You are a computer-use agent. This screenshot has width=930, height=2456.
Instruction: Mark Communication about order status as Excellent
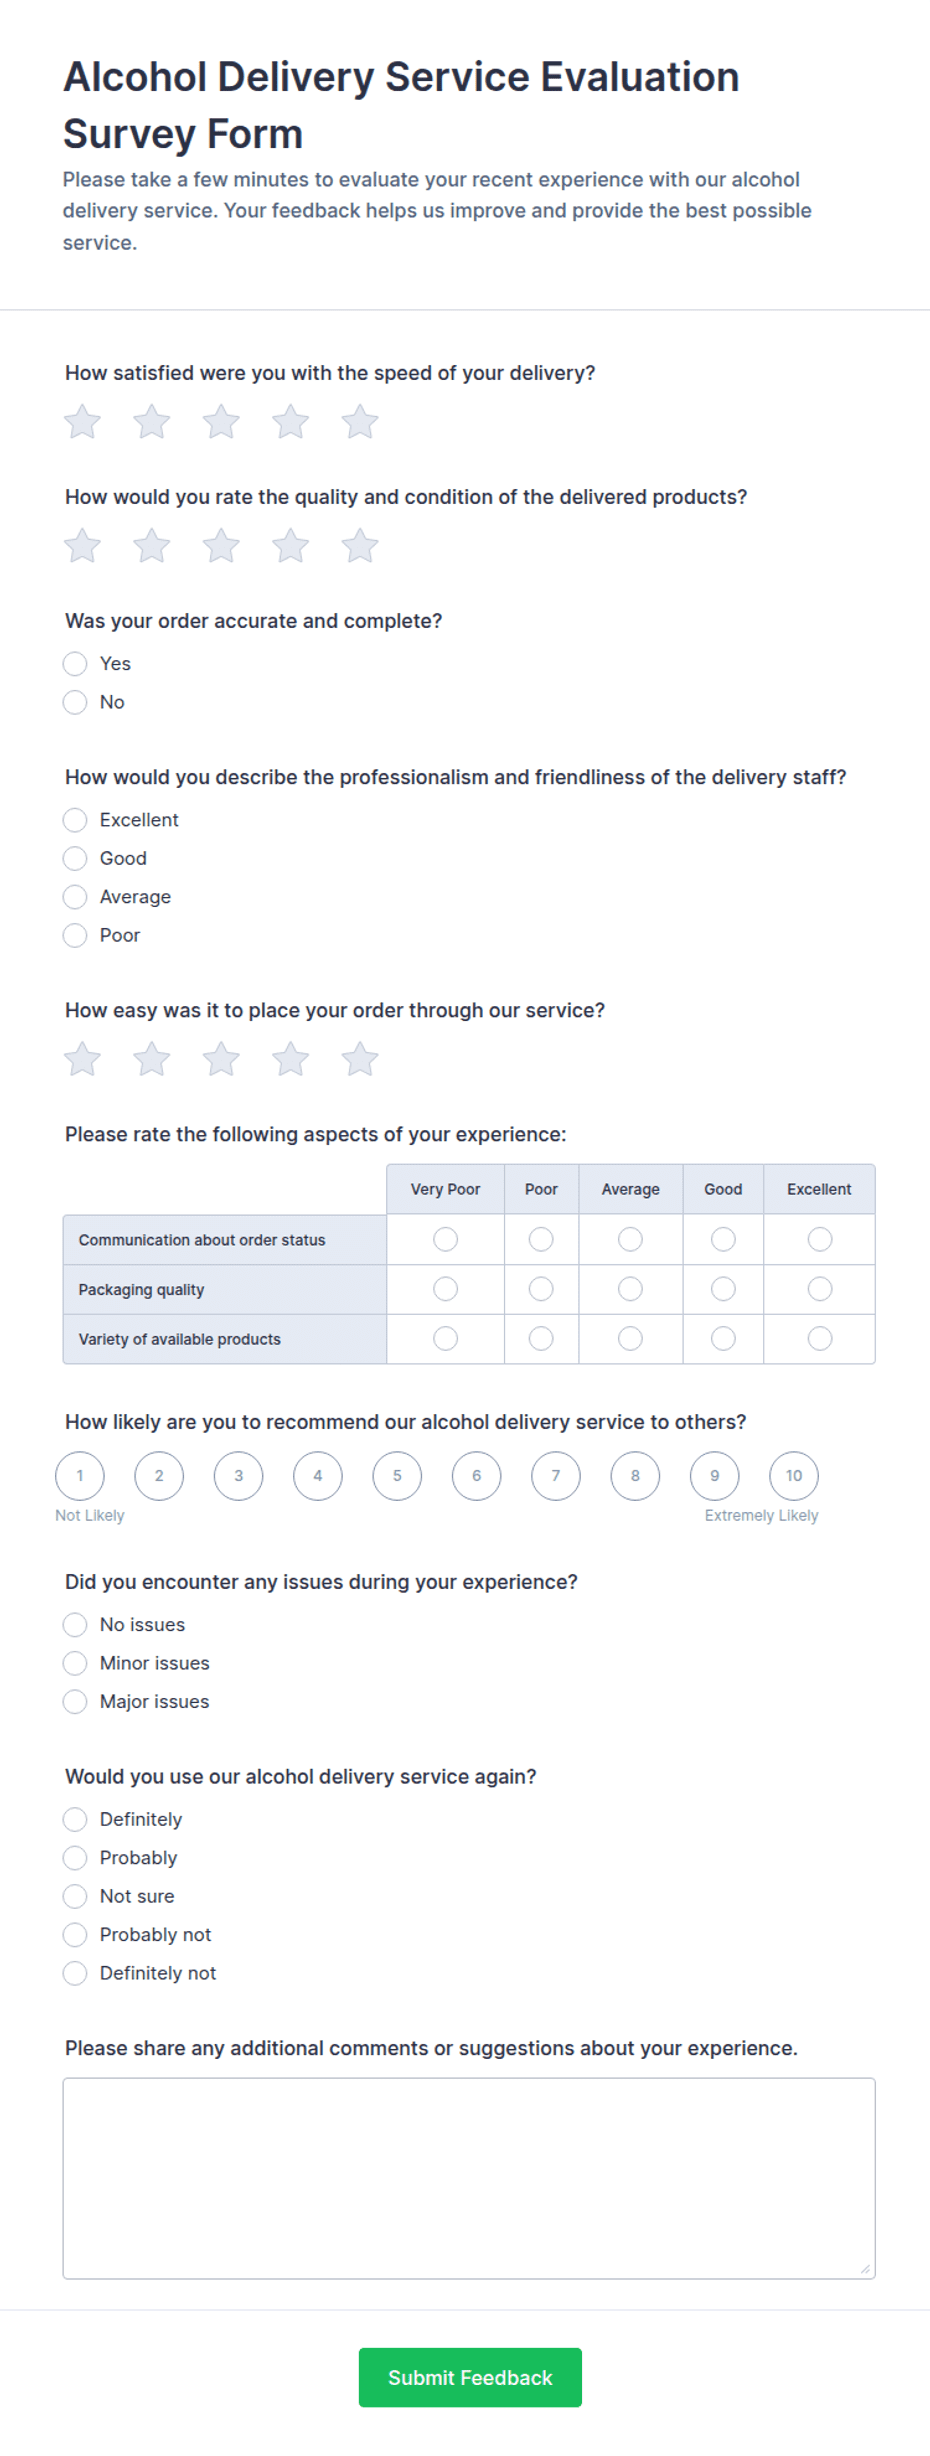pyautogui.click(x=820, y=1240)
